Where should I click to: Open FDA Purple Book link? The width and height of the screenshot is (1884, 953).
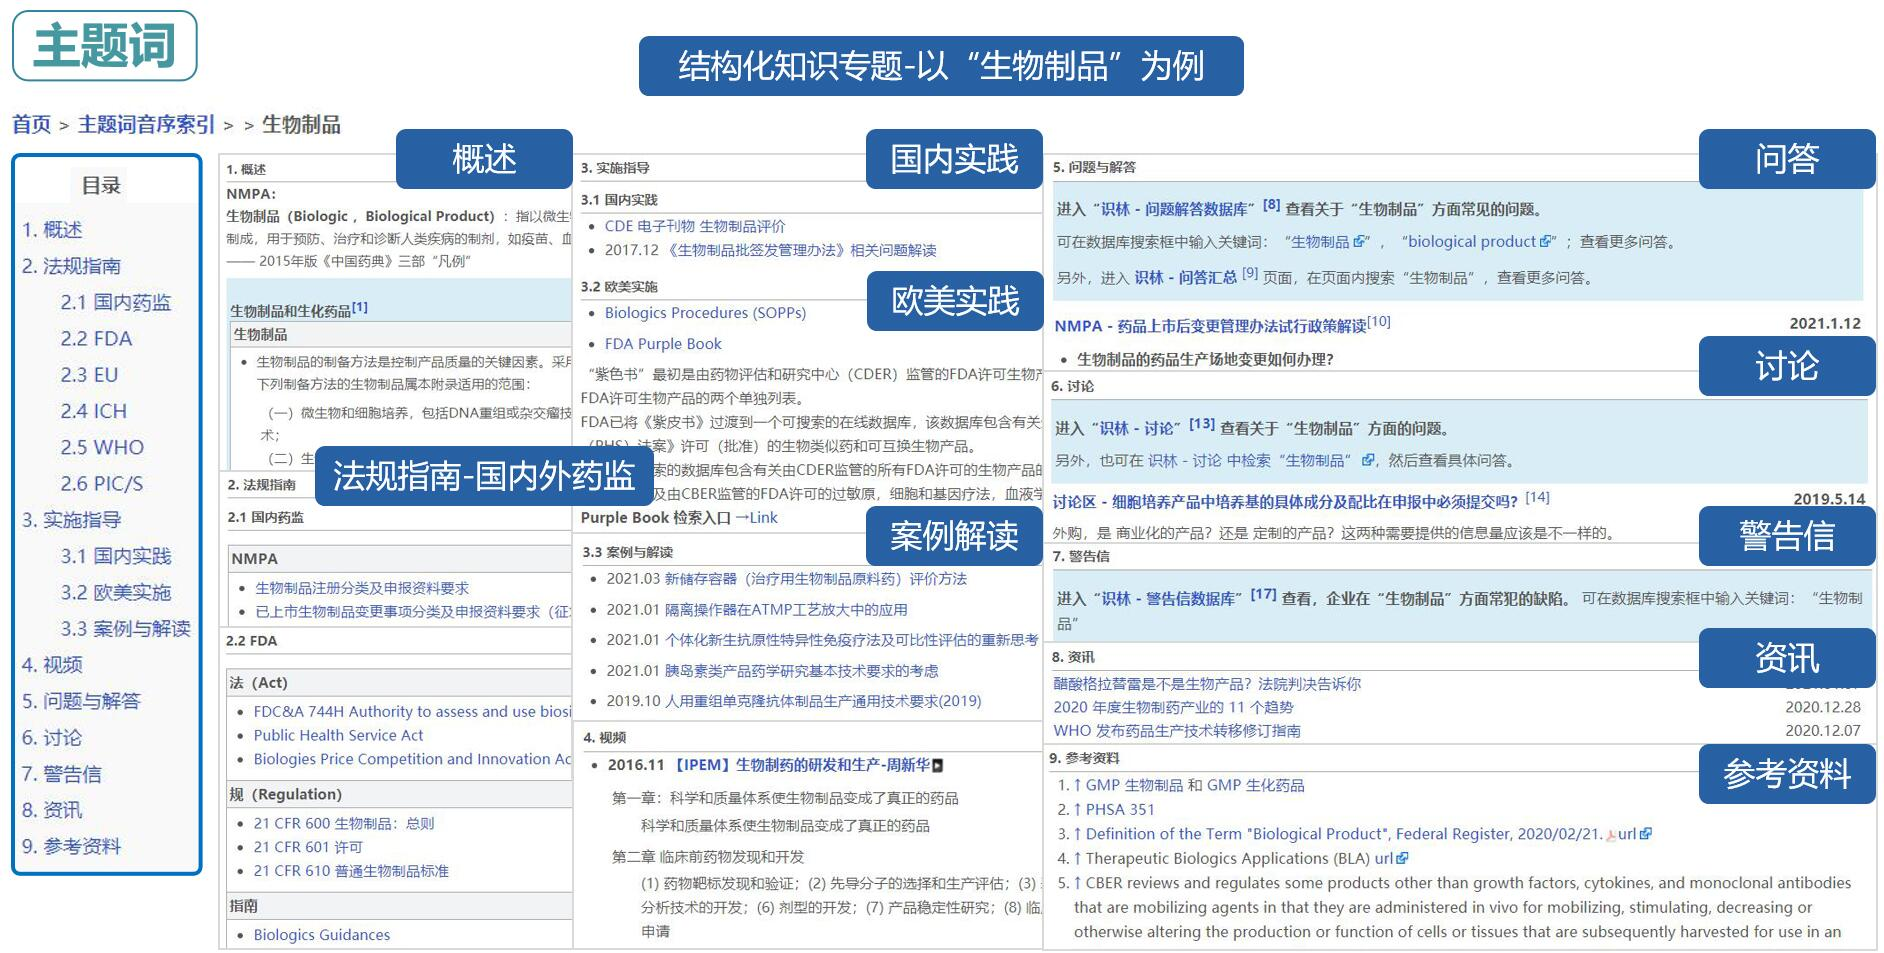coord(663,344)
